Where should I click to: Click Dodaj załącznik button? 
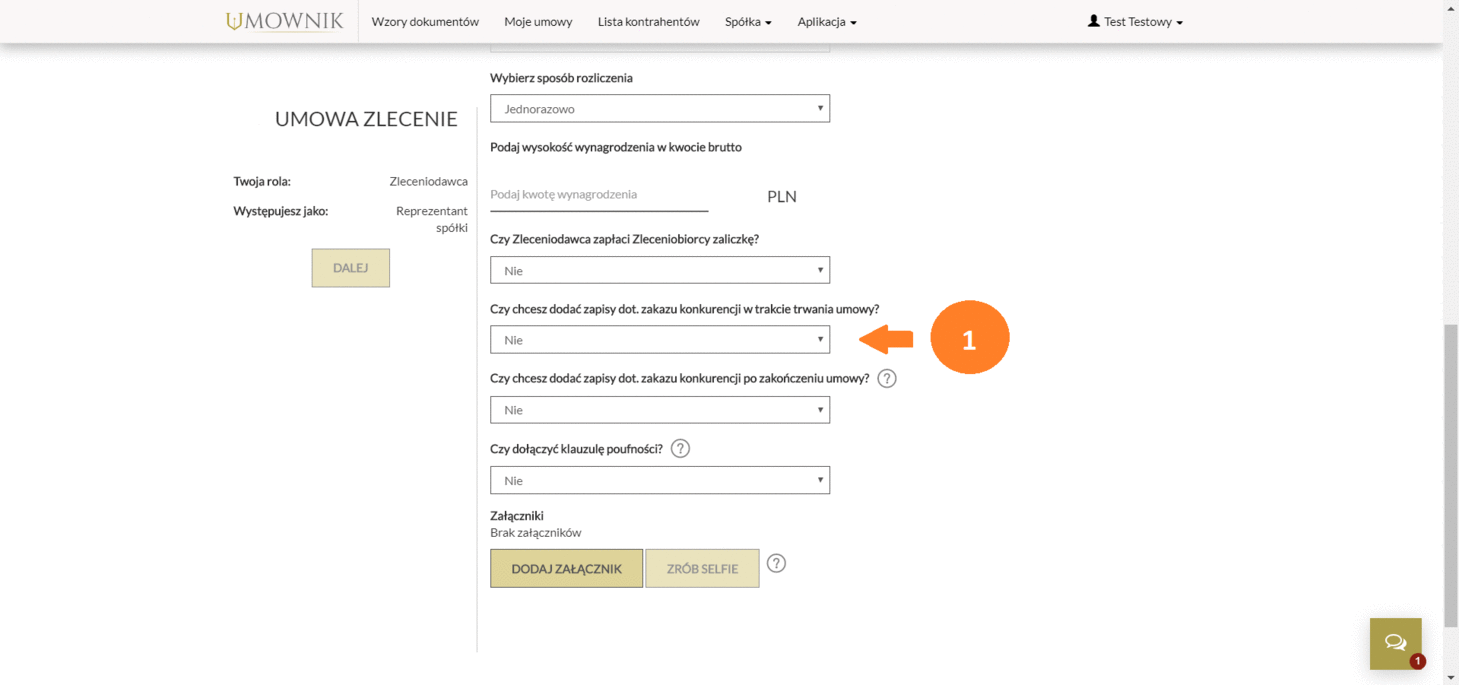coord(566,568)
